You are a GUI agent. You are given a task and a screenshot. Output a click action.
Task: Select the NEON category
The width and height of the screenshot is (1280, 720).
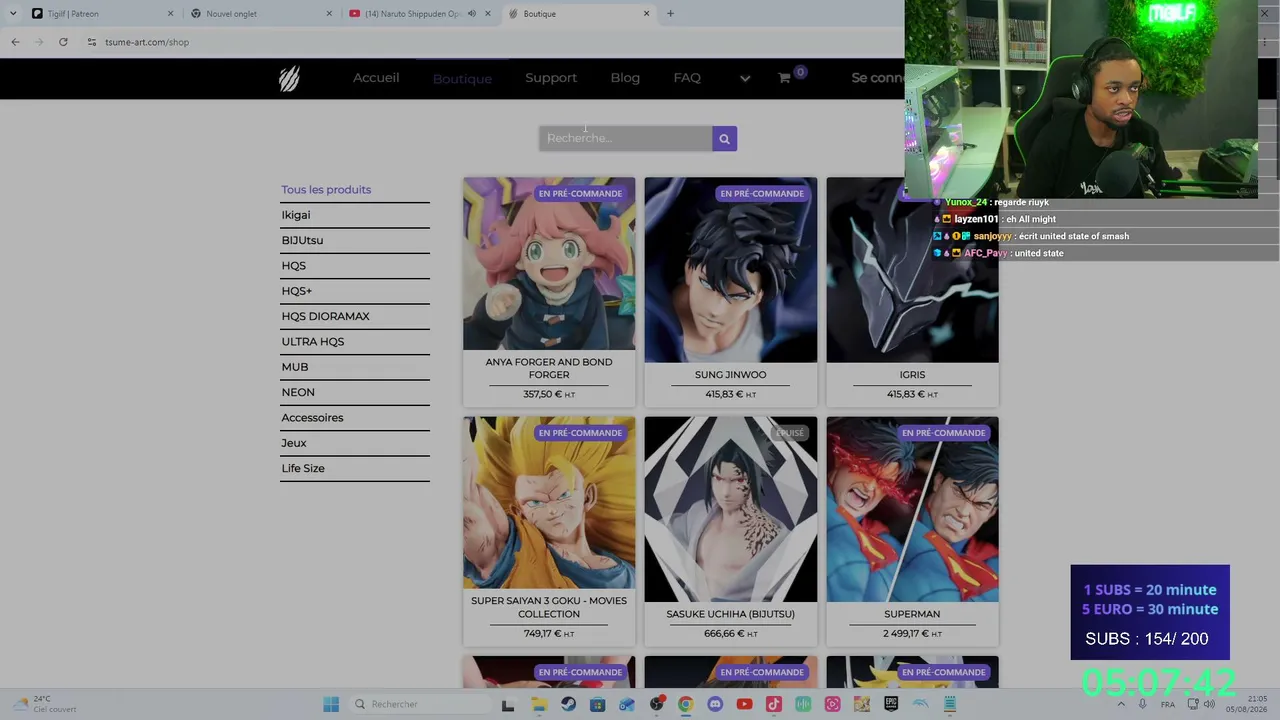[x=298, y=392]
